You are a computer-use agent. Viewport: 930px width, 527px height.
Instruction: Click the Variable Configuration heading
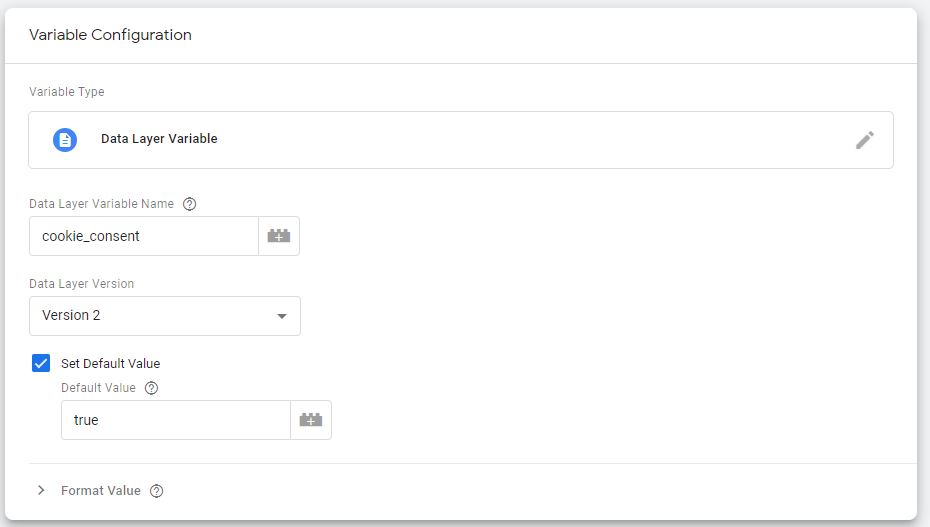[x=110, y=35]
